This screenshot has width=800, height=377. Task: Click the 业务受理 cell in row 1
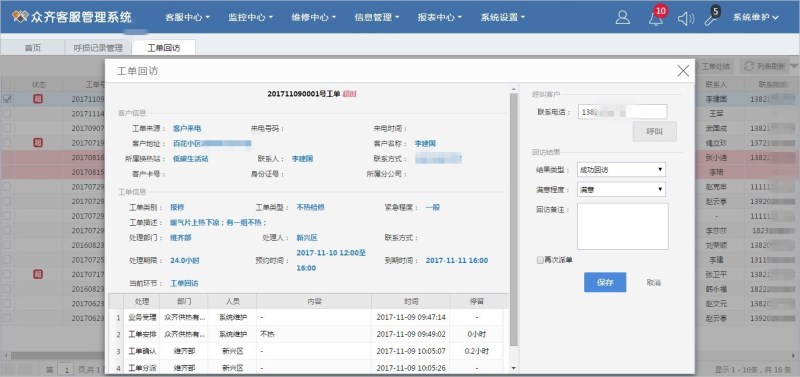point(142,317)
